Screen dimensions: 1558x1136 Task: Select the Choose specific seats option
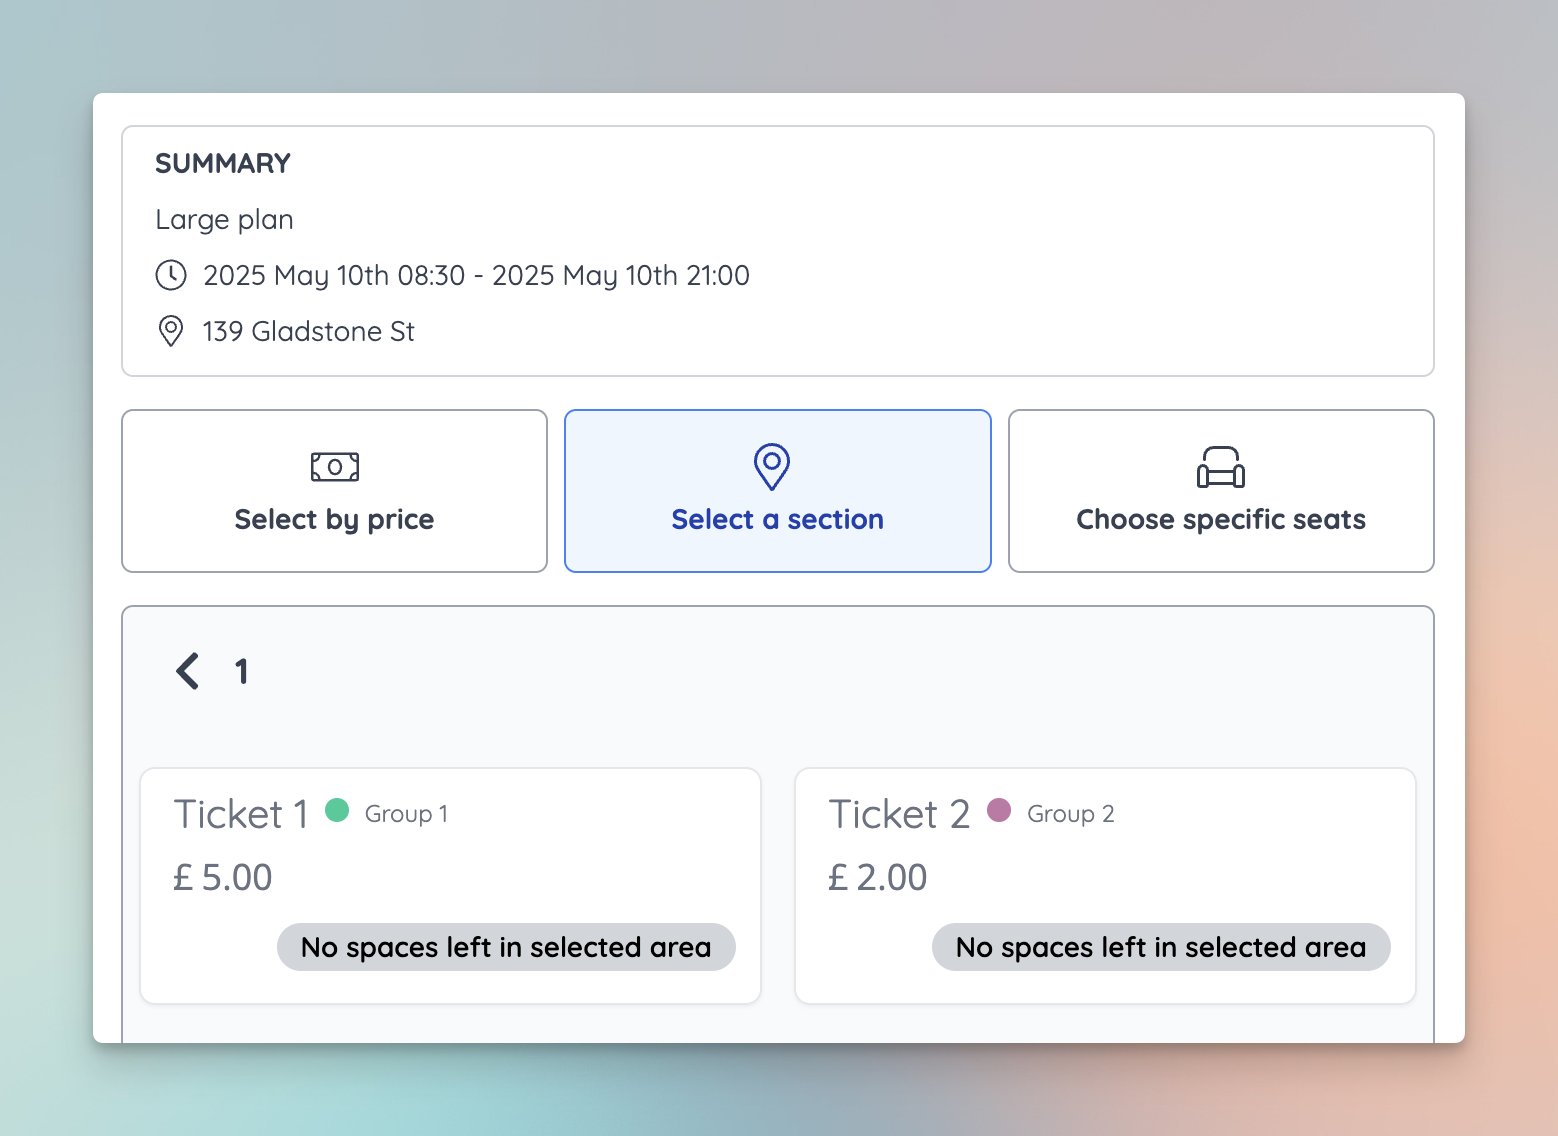coord(1220,491)
